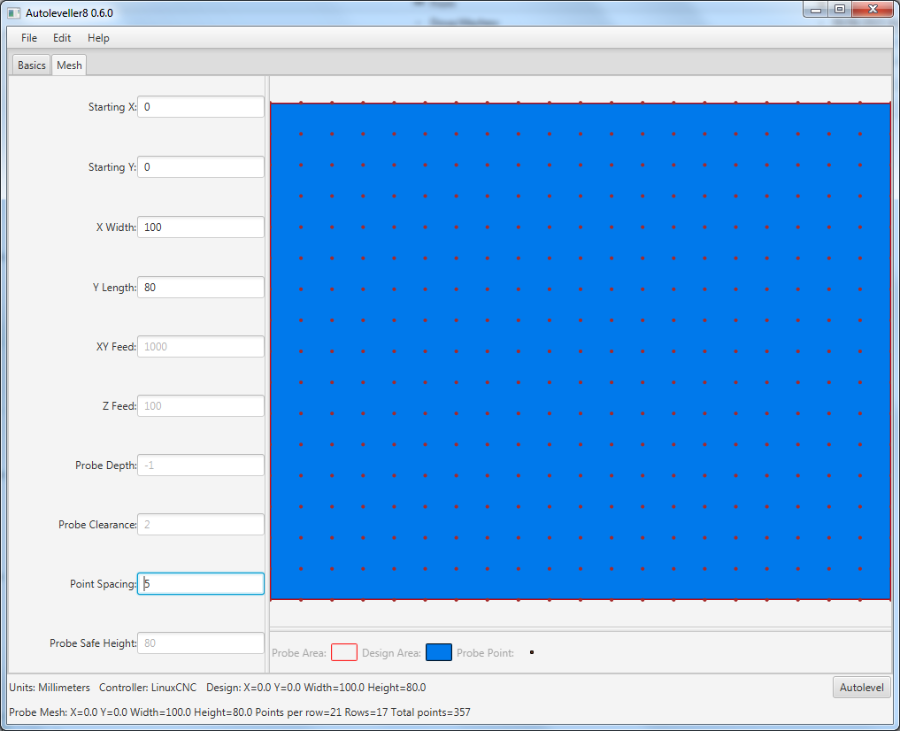This screenshot has width=900, height=731.
Task: Open the Help menu
Action: (x=98, y=38)
